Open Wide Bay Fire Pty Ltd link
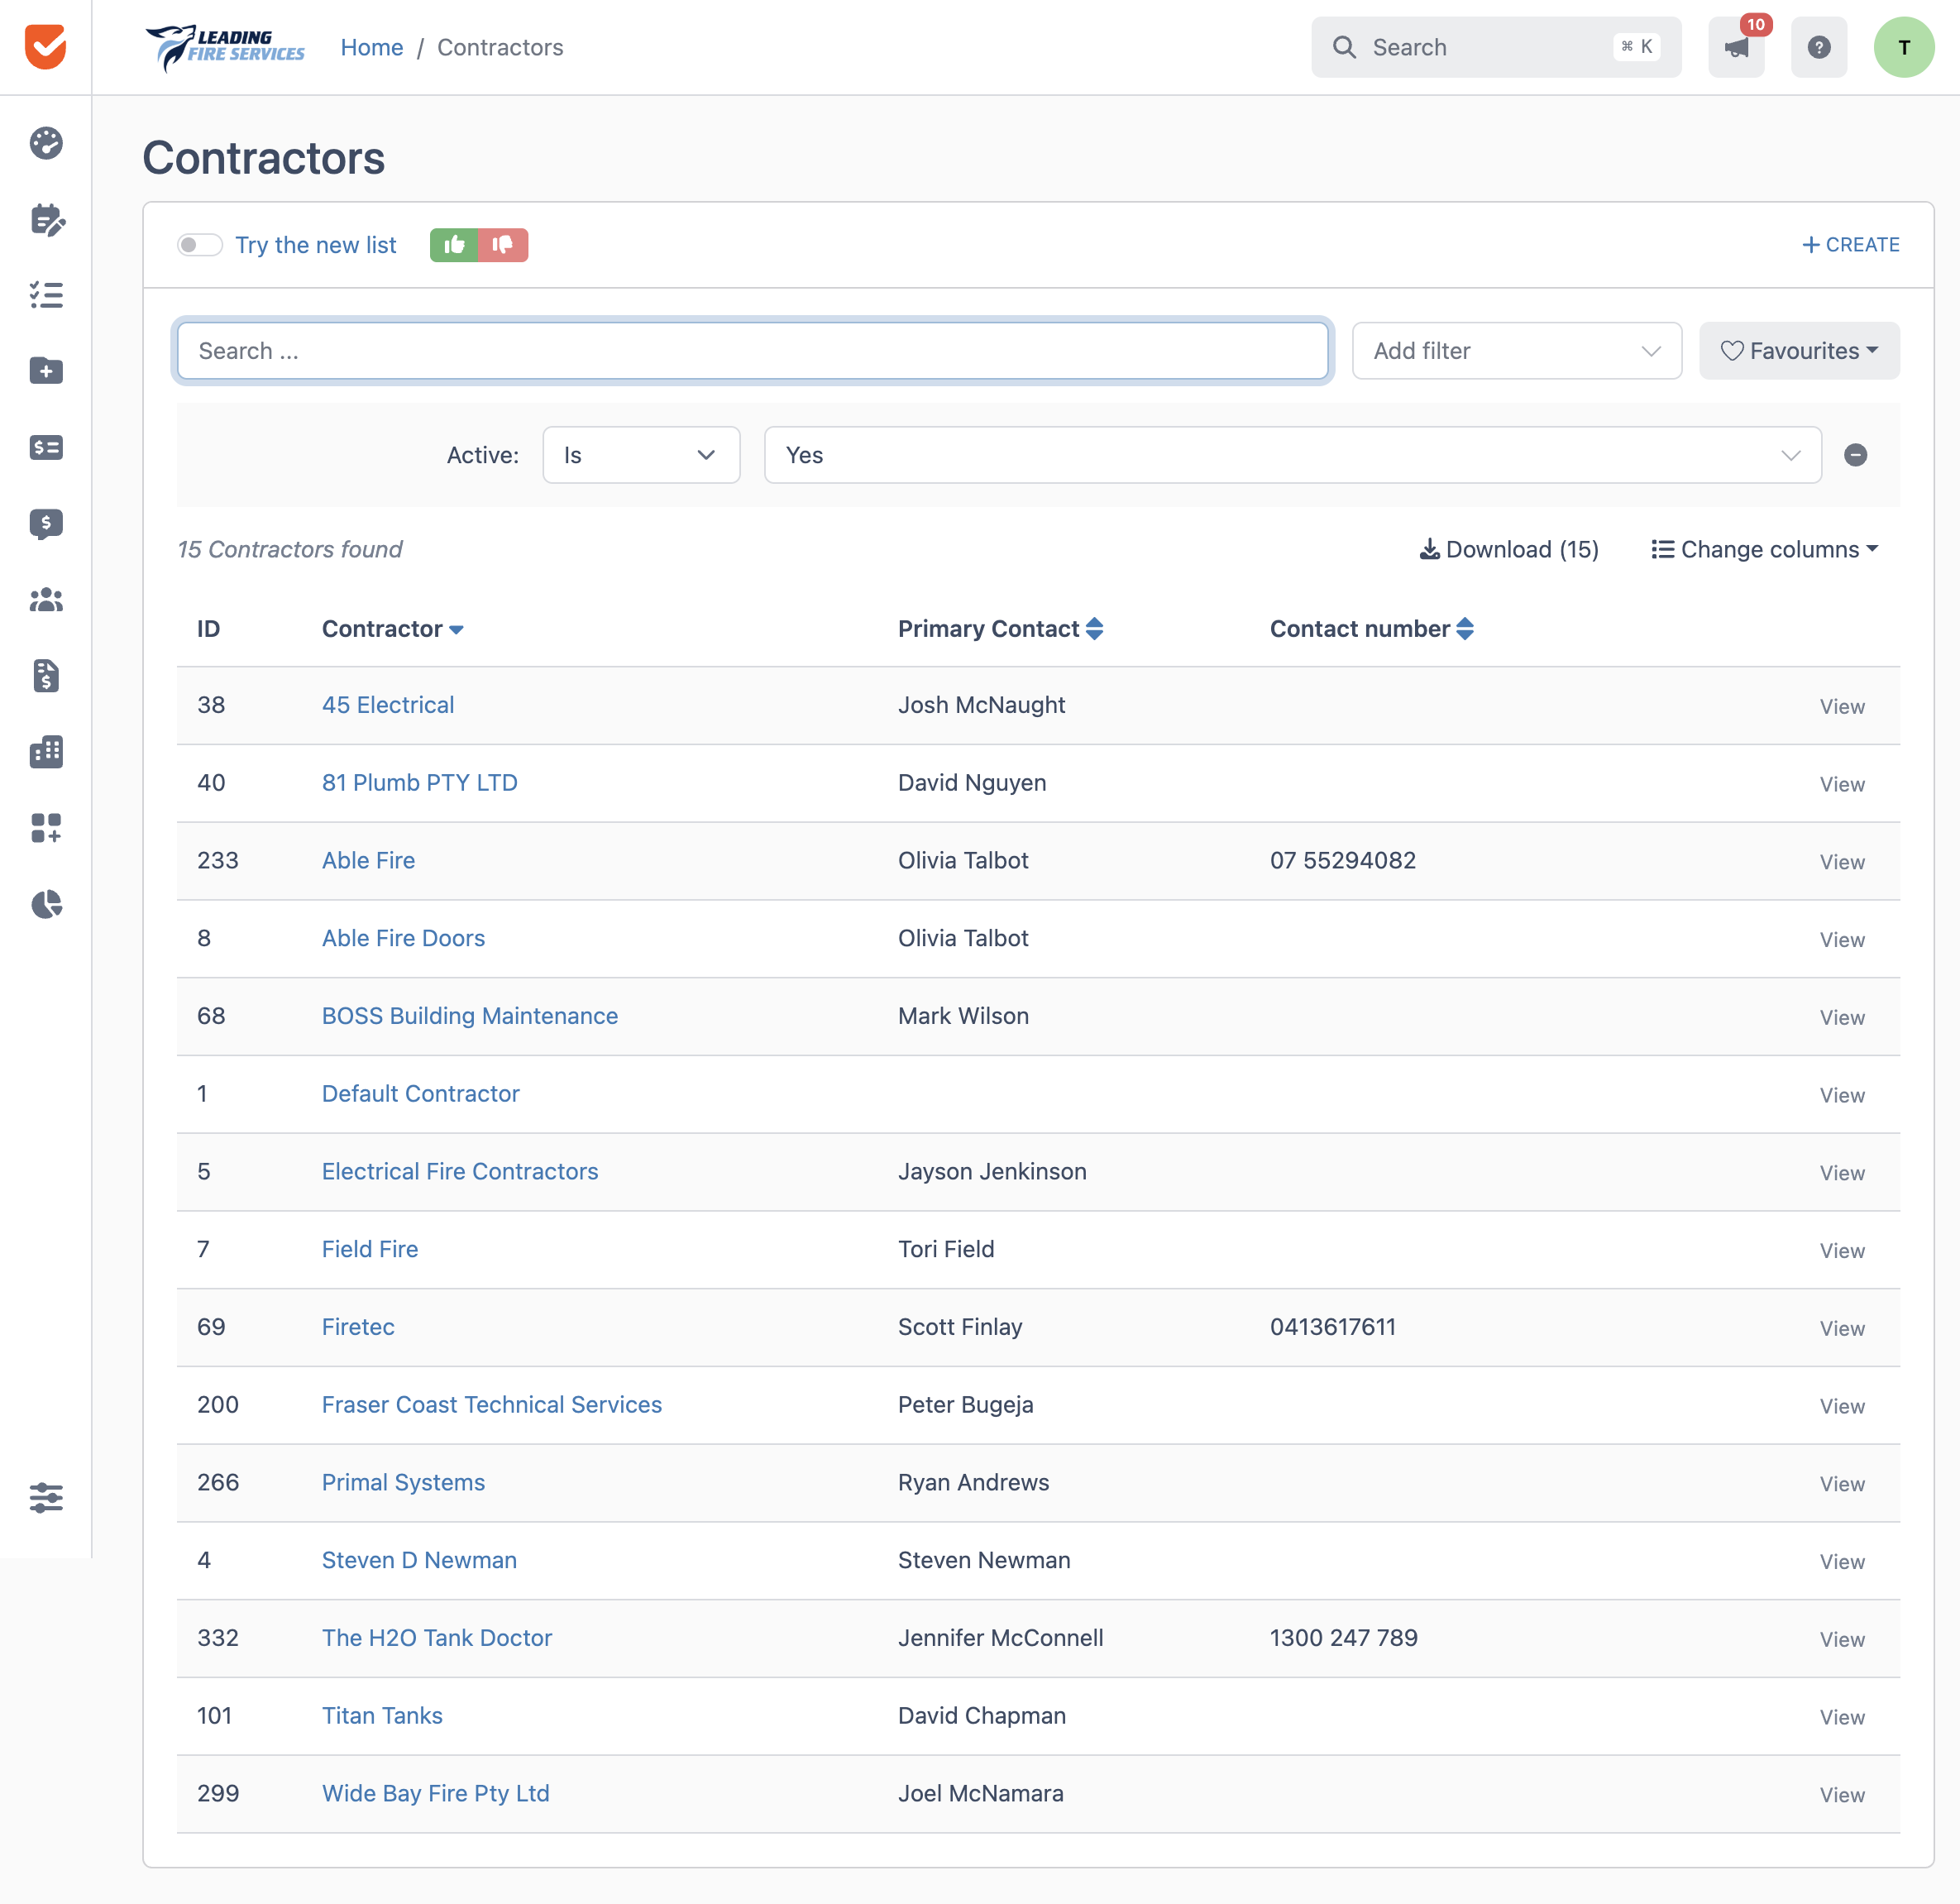Screen dimensions: 1960x1904 pos(436,1793)
